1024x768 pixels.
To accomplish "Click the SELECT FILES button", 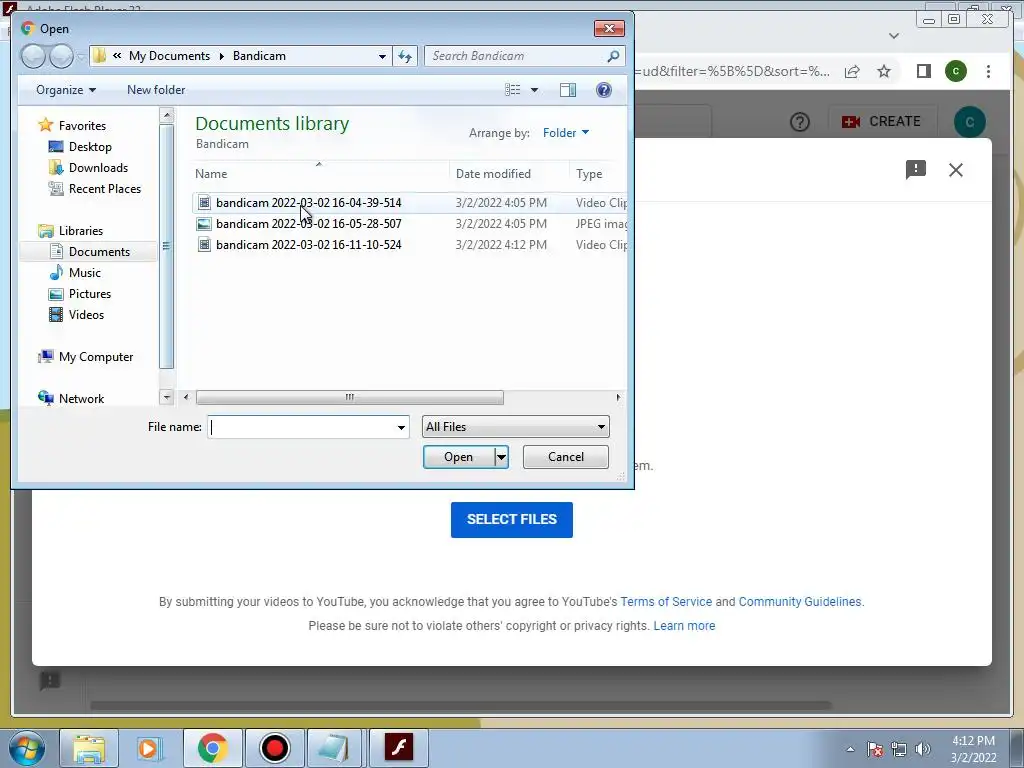I will (511, 520).
